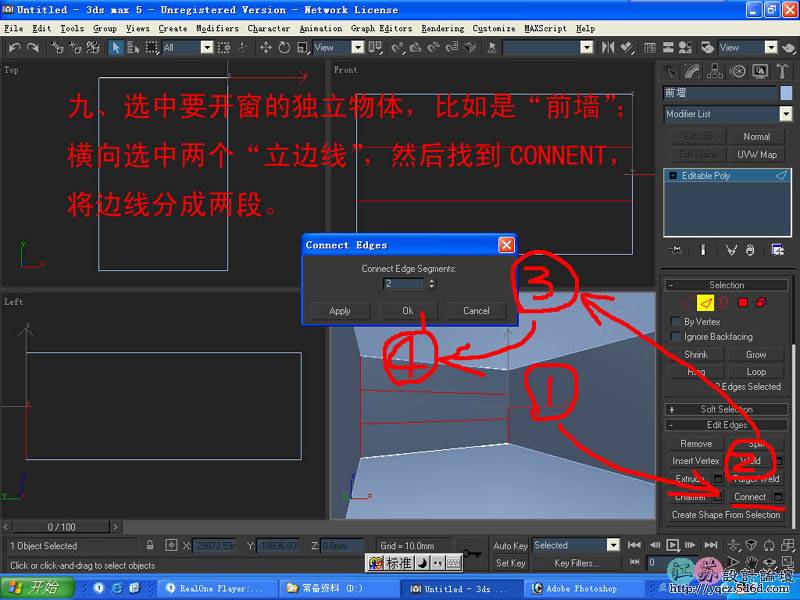
Task: Open the Rendering menu
Action: click(442, 29)
